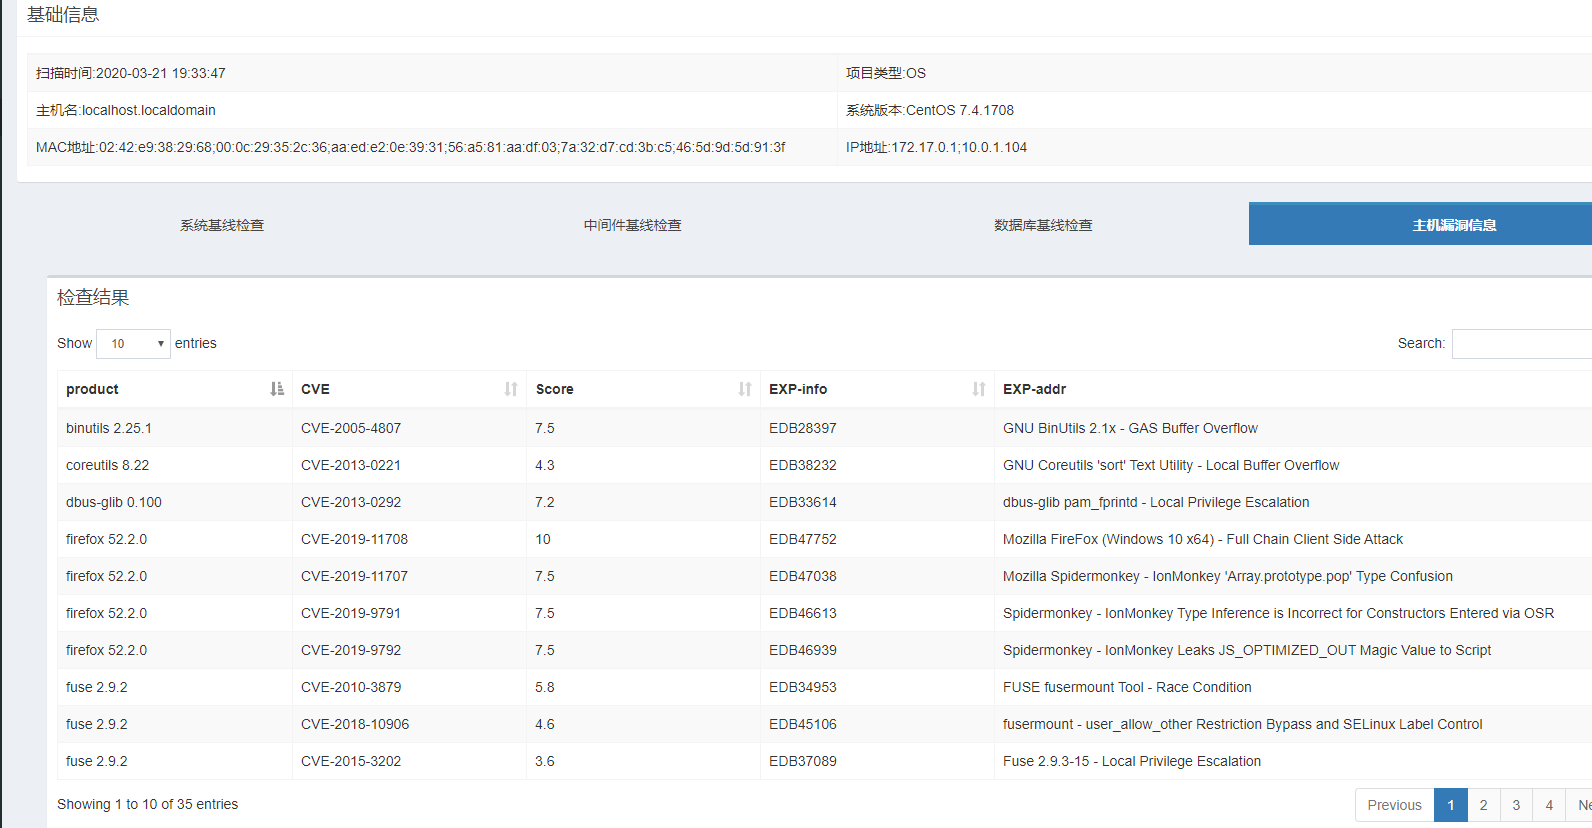Select cell dbus-glib 0.100
Viewport: 1592px width, 828px height.
click(x=114, y=502)
